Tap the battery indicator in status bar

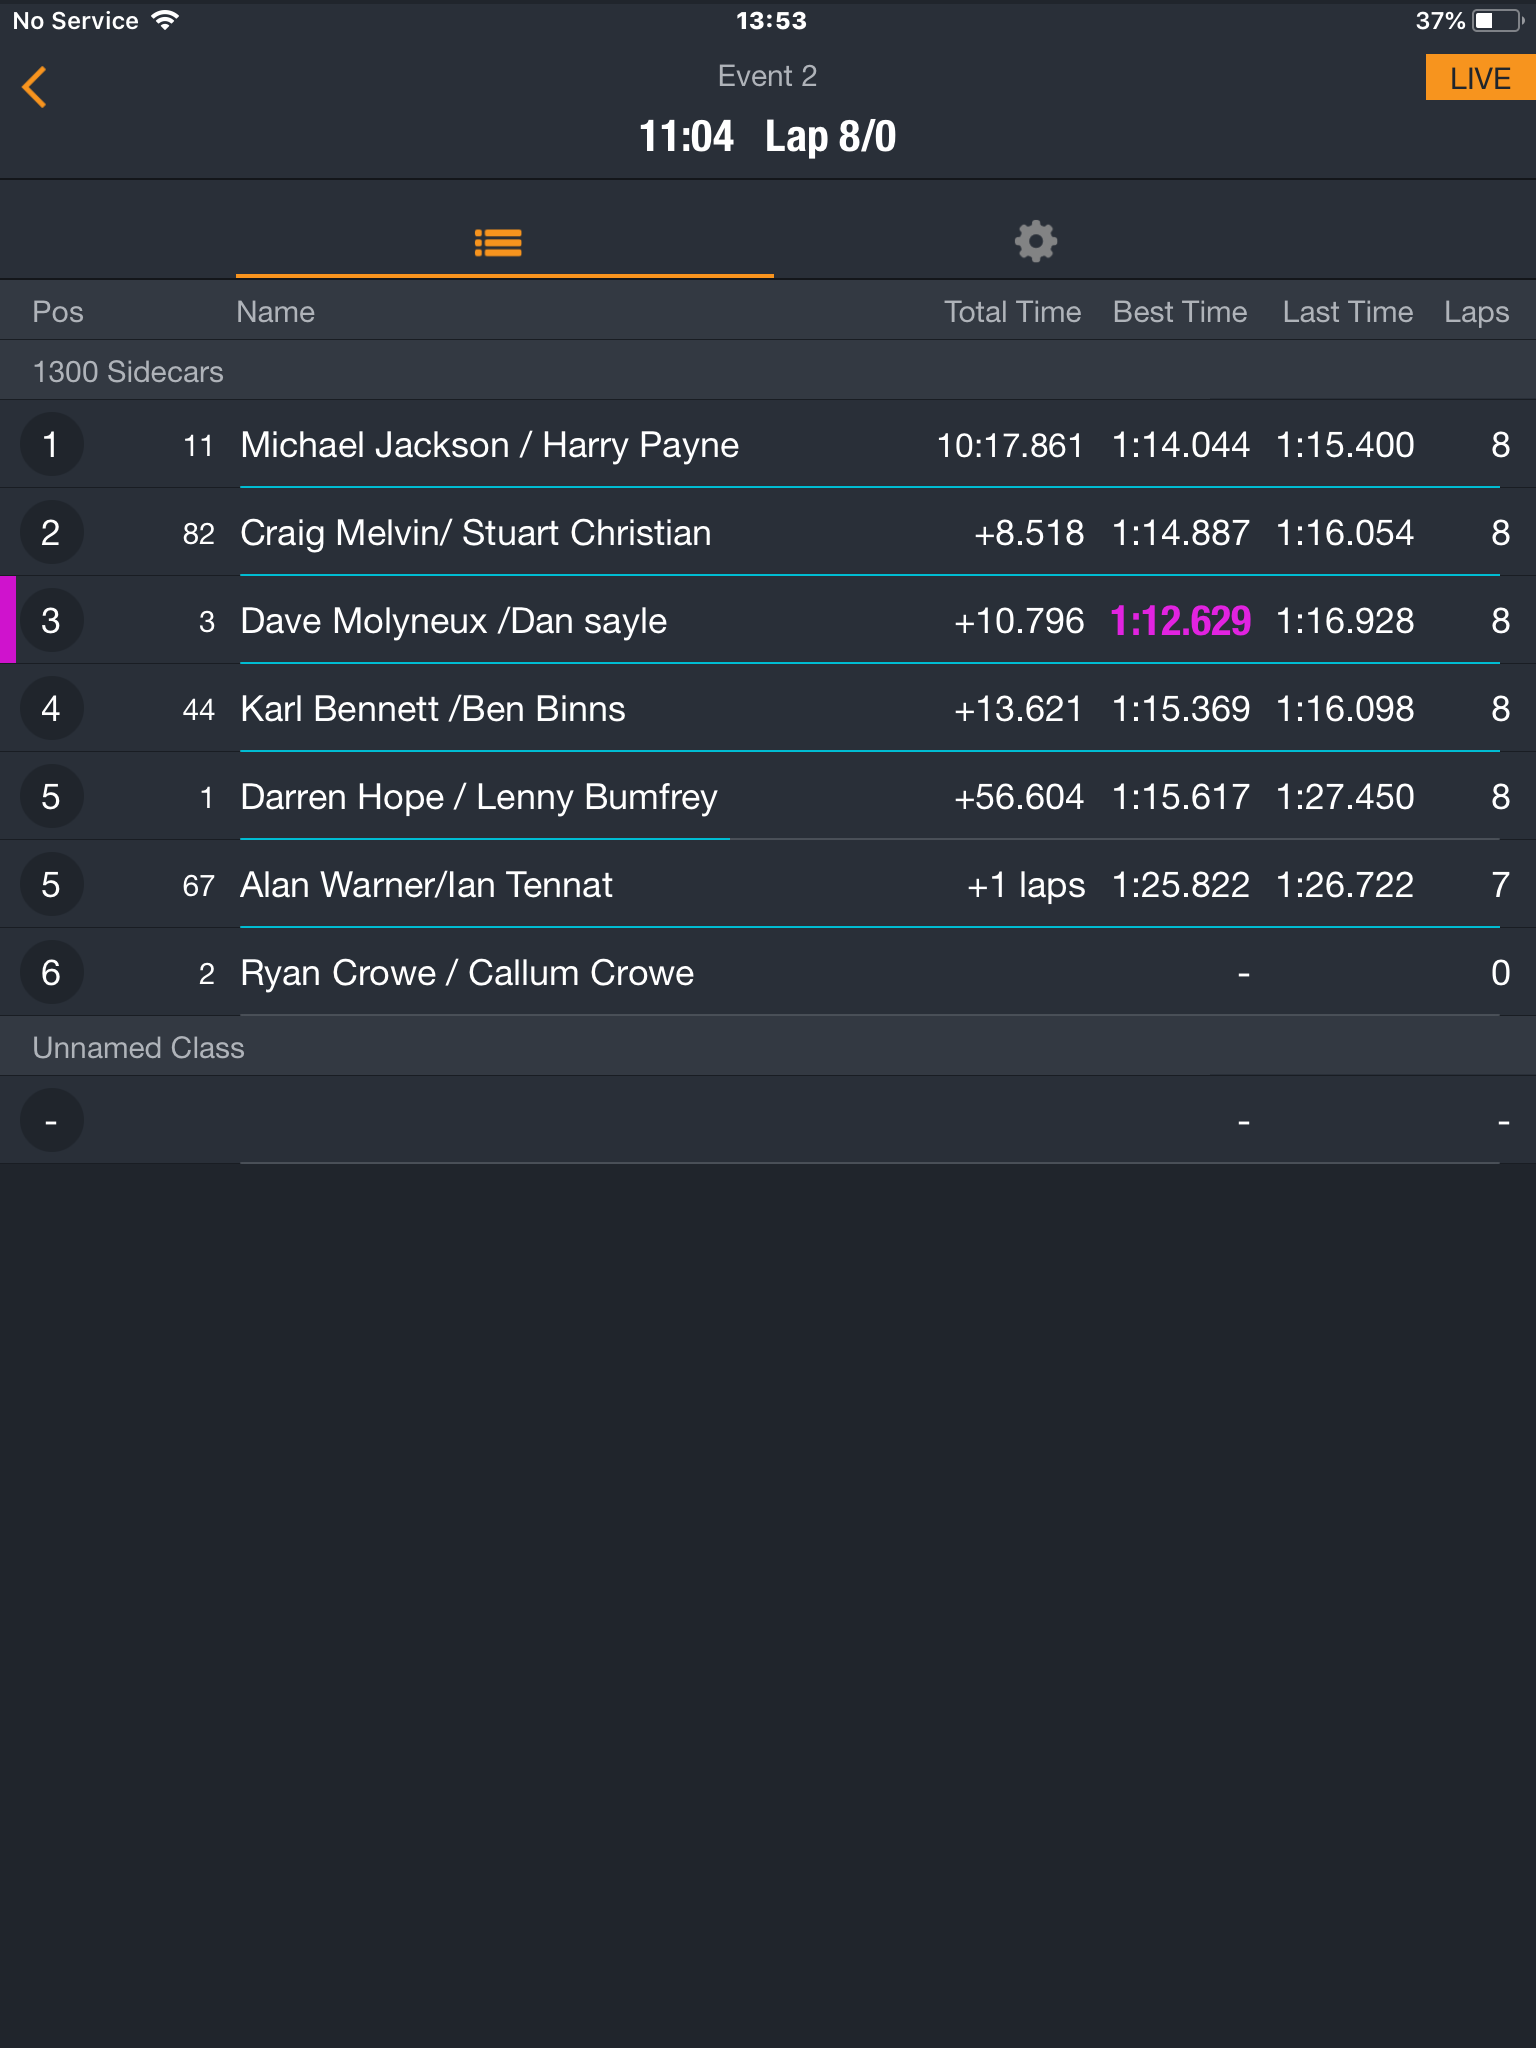[x=1497, y=20]
